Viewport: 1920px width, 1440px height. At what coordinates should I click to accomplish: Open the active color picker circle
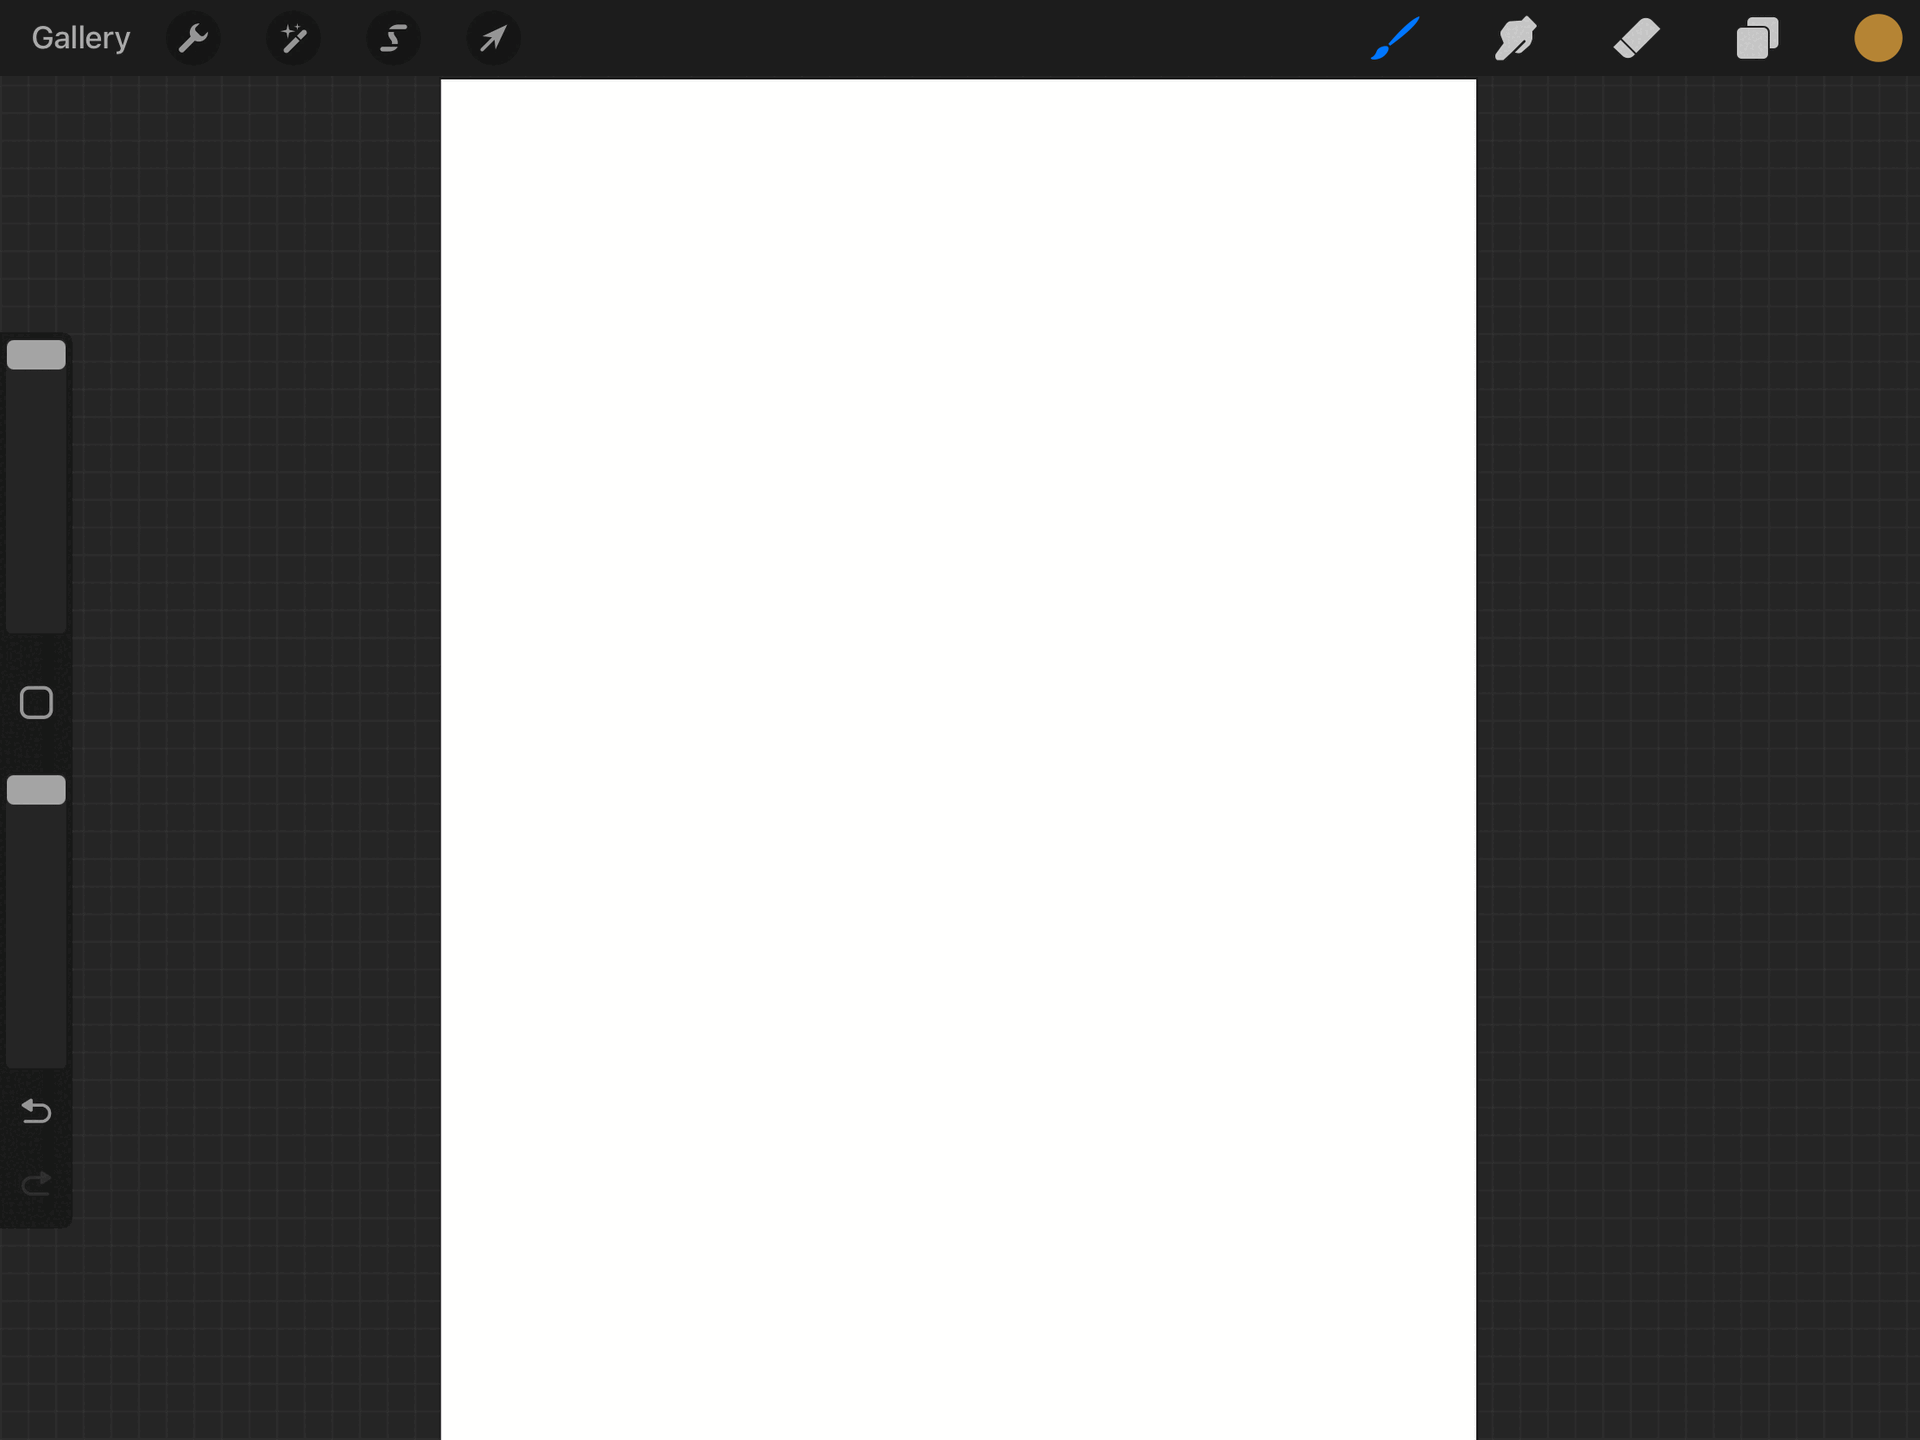click(x=1877, y=38)
